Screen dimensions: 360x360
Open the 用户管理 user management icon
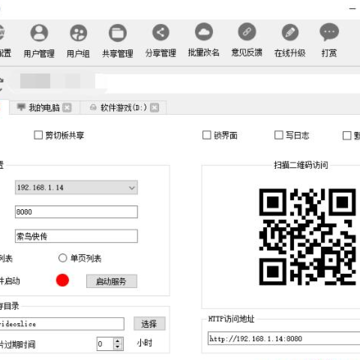pos(39,33)
